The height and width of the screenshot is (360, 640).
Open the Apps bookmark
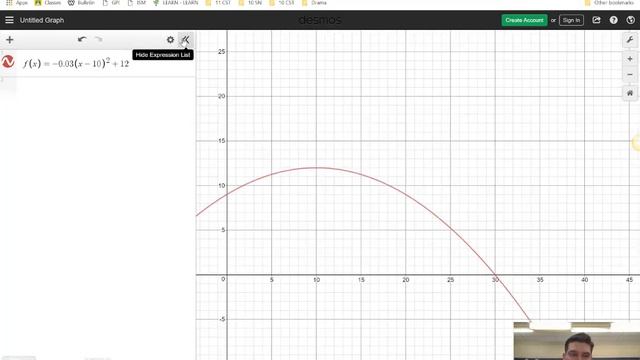(x=17, y=3)
